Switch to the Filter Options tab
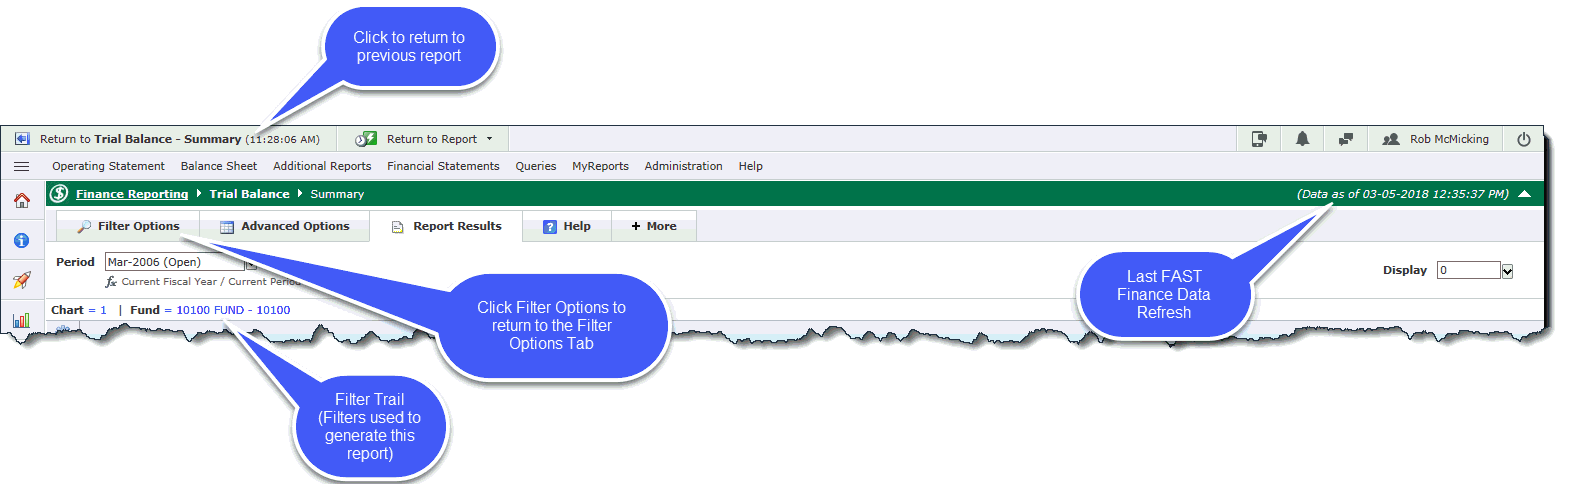This screenshot has width=1574, height=484. point(128,227)
